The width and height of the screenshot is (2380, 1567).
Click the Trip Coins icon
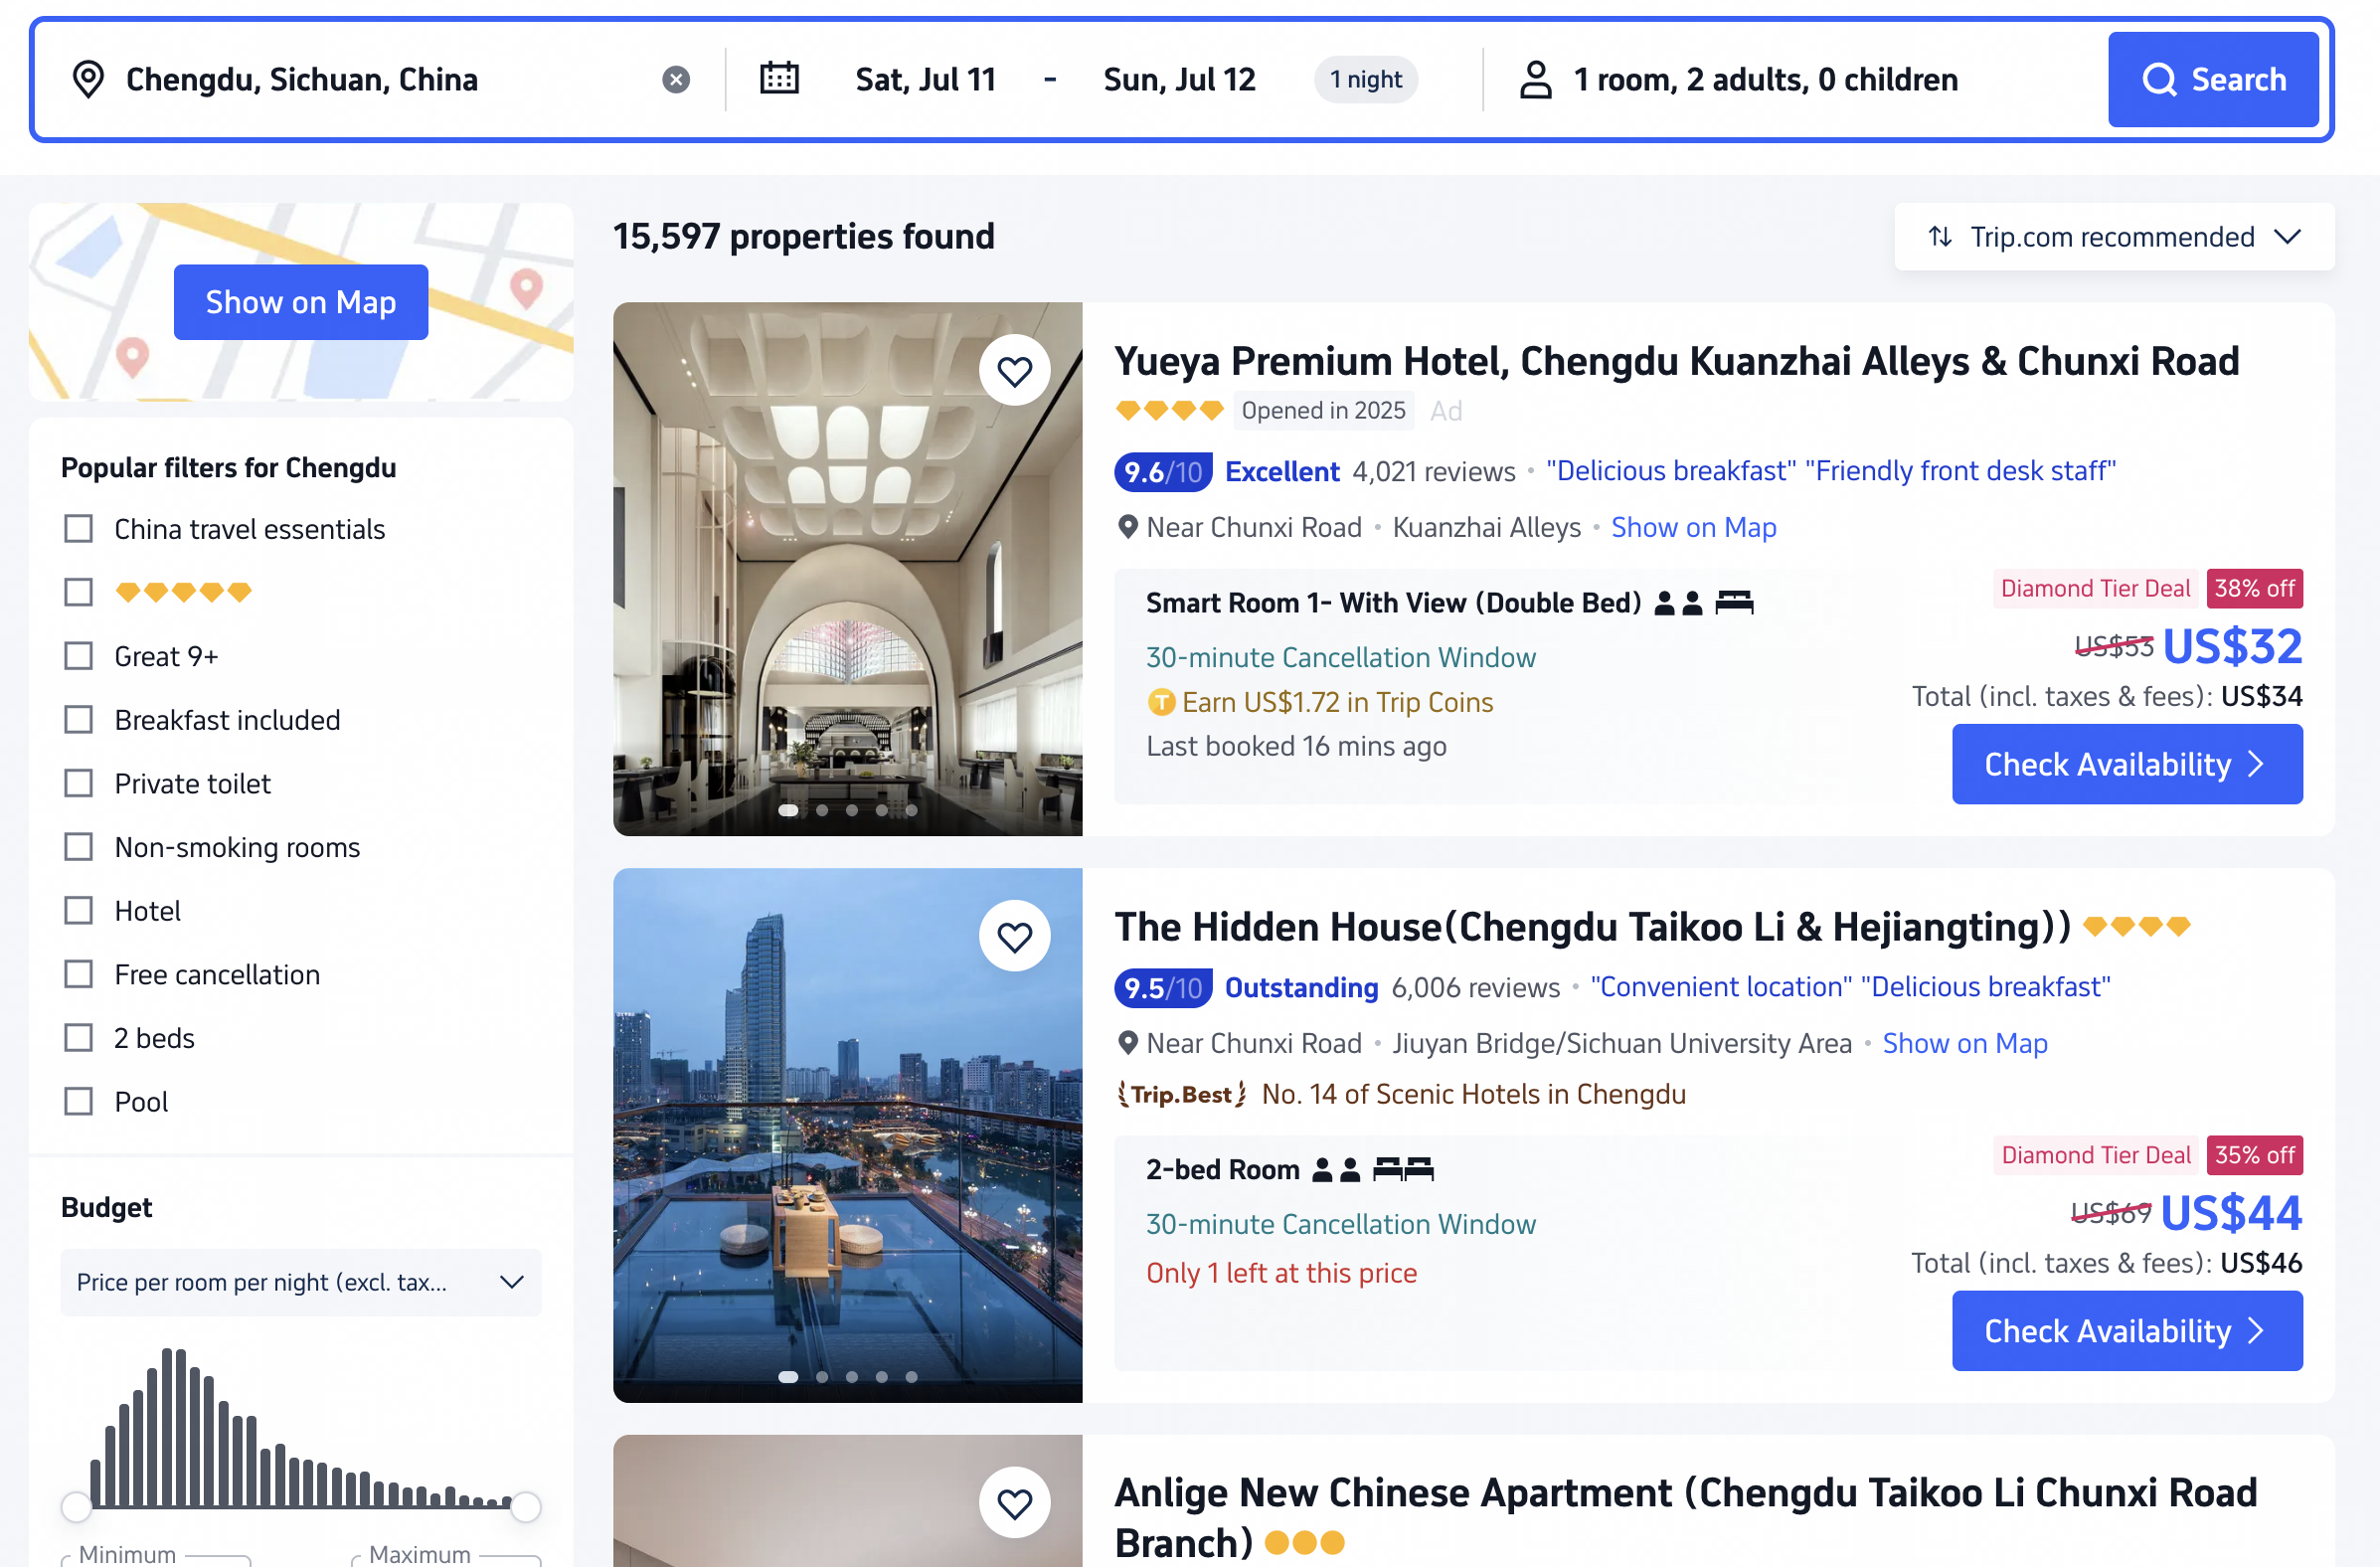pos(1160,702)
